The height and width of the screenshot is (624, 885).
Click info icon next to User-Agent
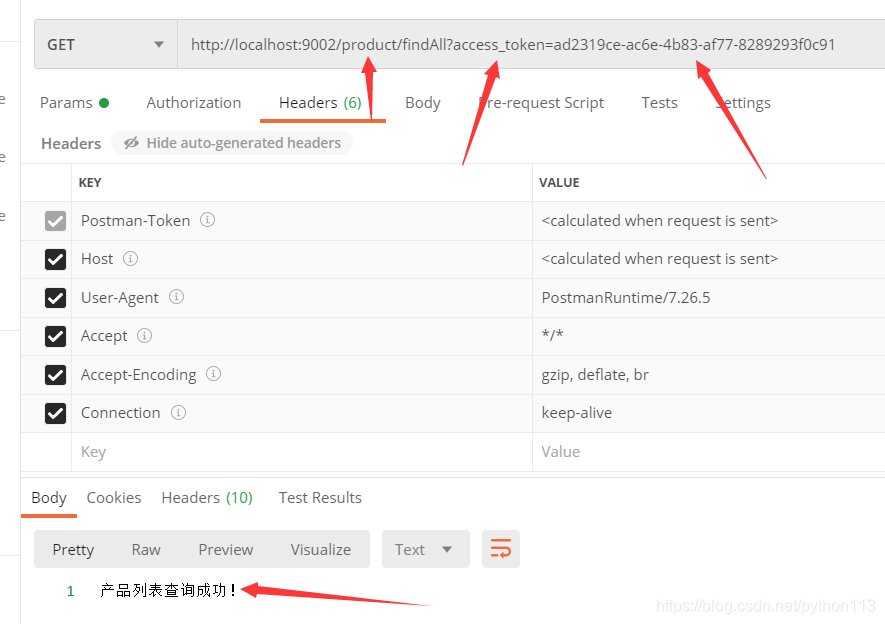tap(176, 297)
